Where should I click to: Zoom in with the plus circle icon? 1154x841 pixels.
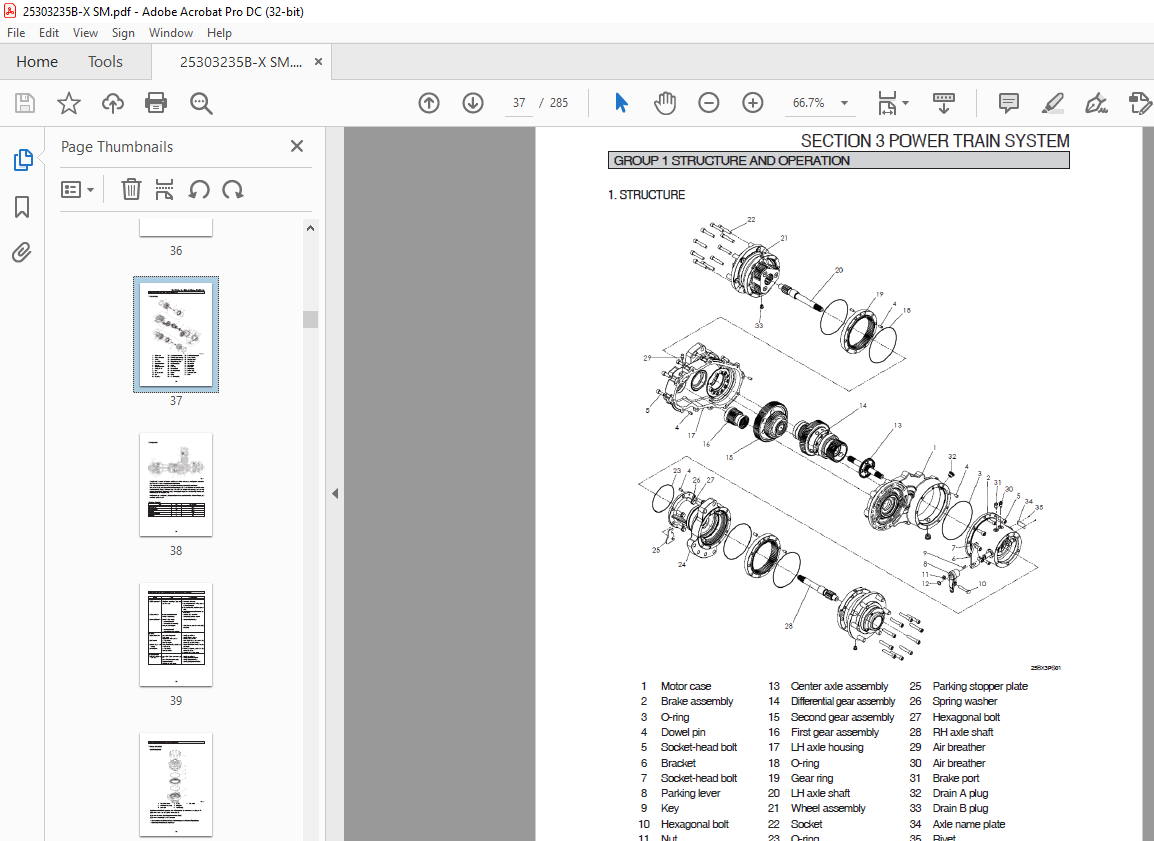click(752, 103)
